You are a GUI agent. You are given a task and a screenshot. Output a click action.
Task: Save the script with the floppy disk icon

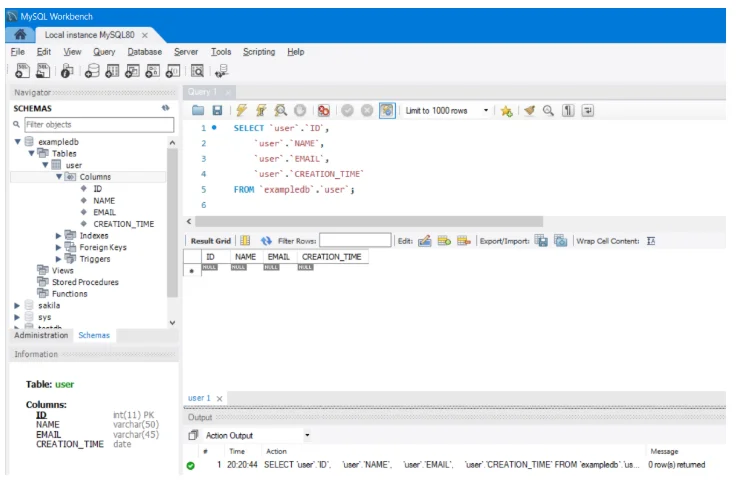tap(217, 110)
